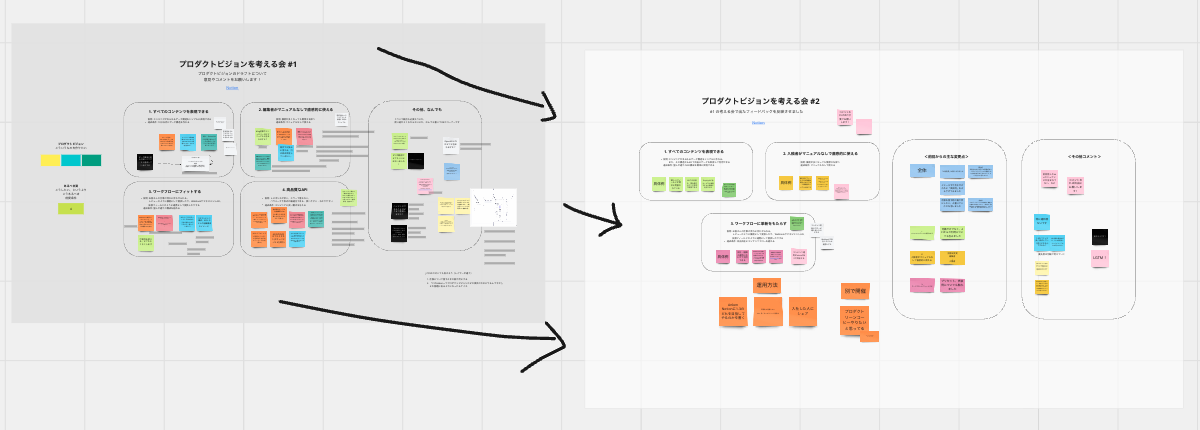Image resolution: width=1200 pixels, height=430 pixels.
Task: Select the blue 全体 sticky note
Action: pos(922,171)
